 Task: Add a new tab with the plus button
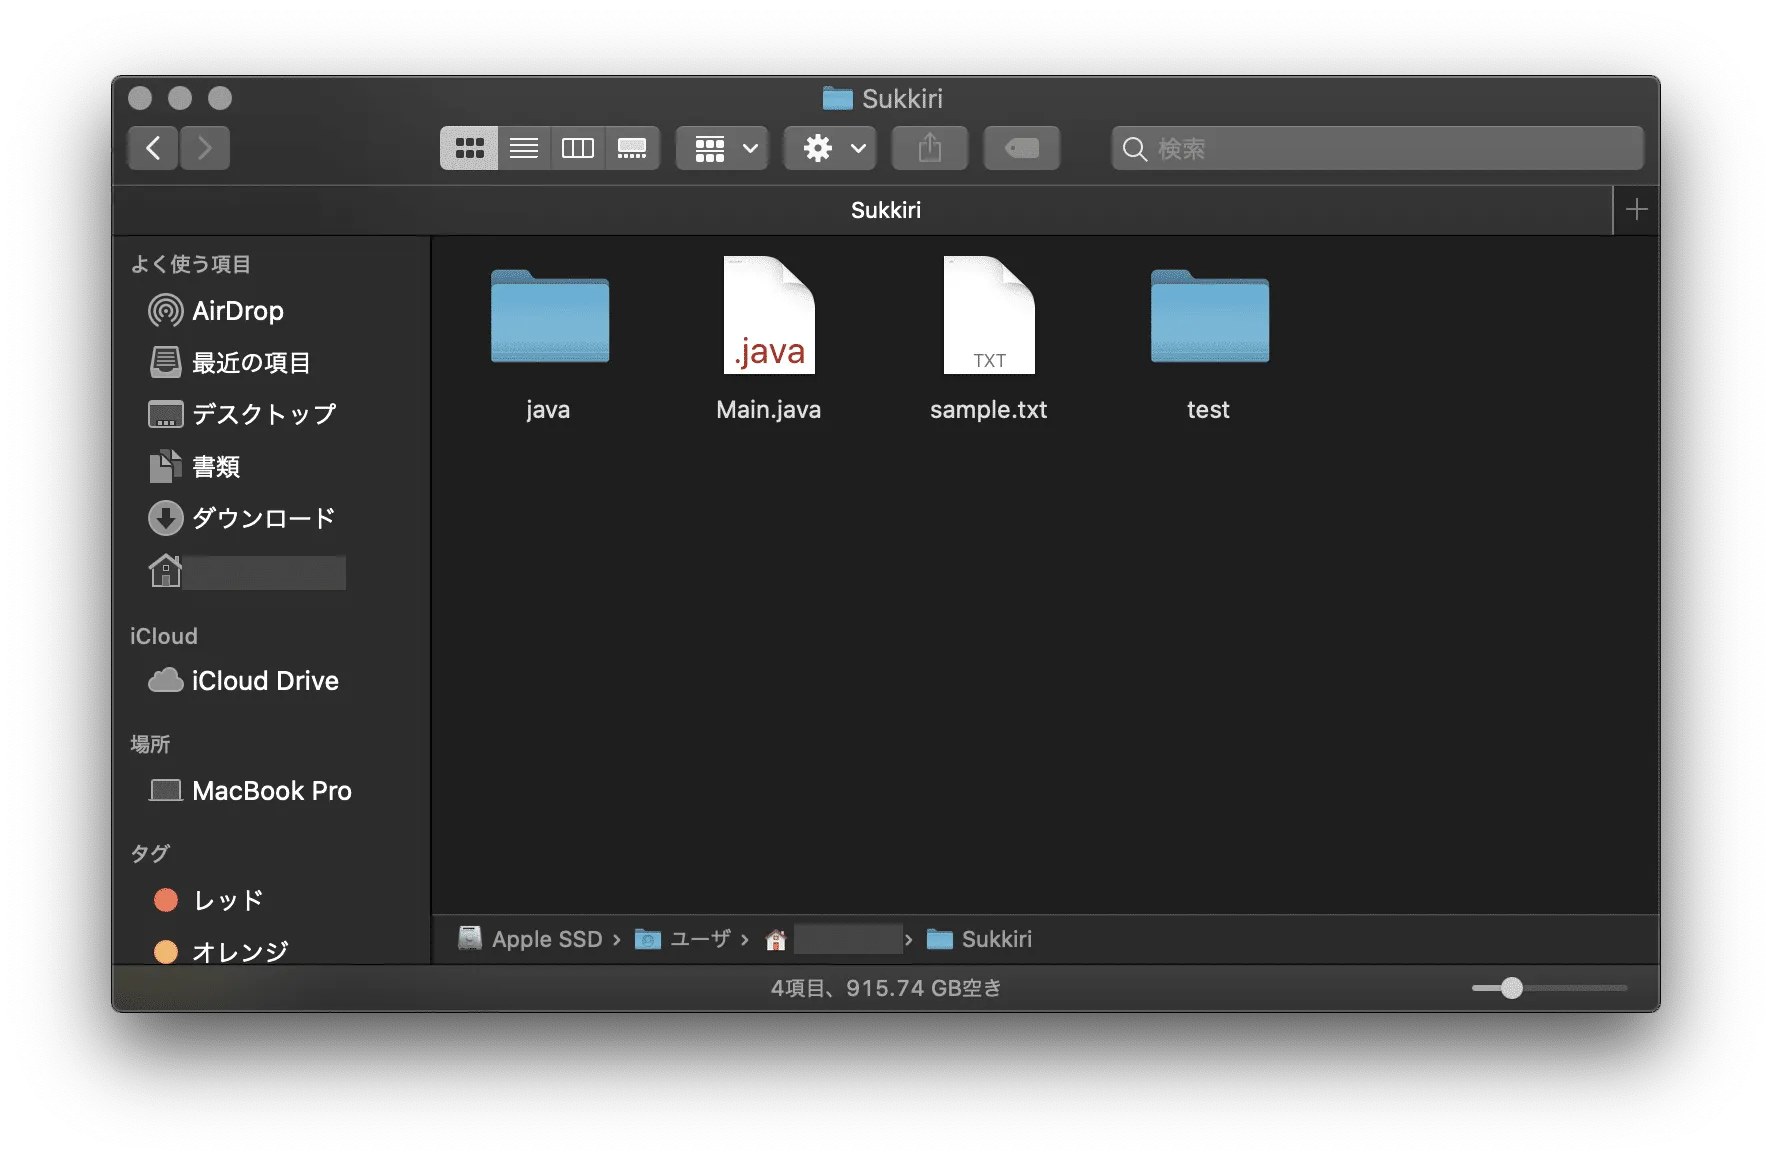pos(1637,210)
